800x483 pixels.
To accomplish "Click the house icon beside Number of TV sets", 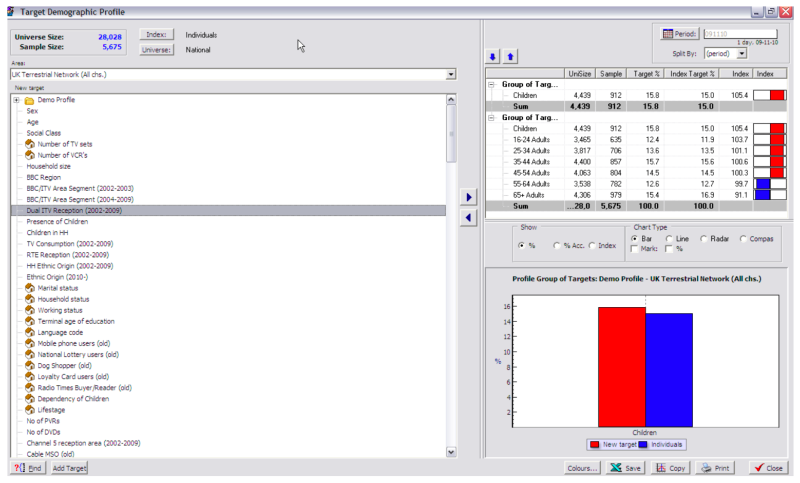I will click(x=30, y=144).
